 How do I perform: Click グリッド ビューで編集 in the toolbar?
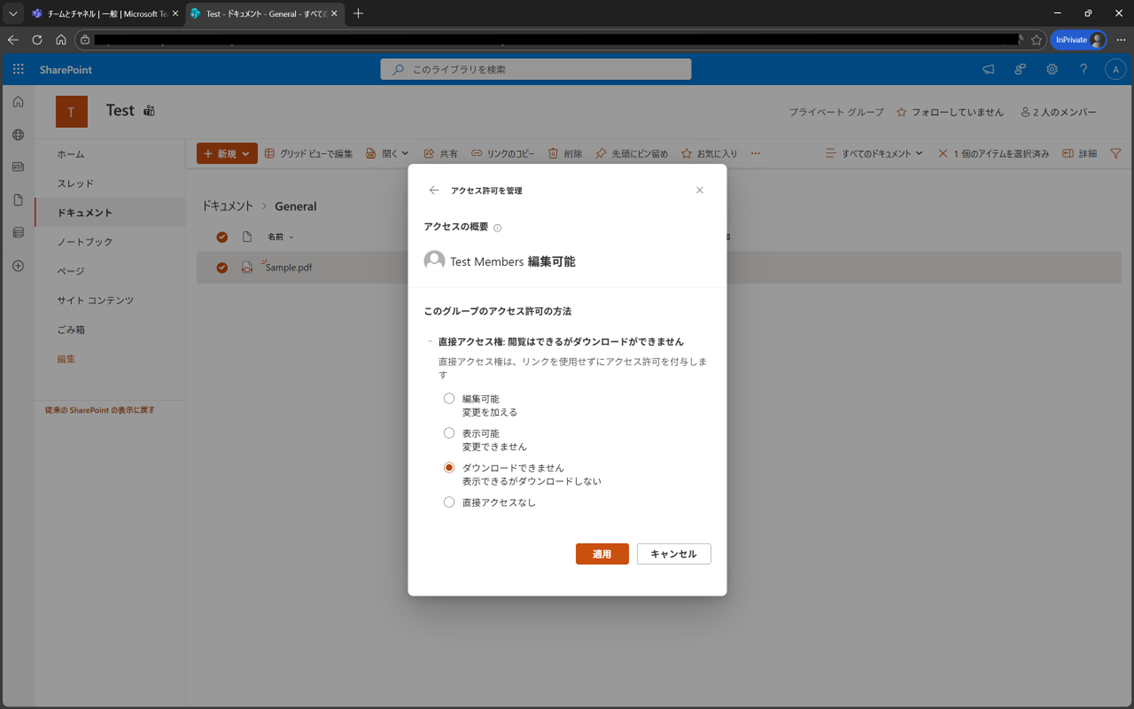point(308,153)
